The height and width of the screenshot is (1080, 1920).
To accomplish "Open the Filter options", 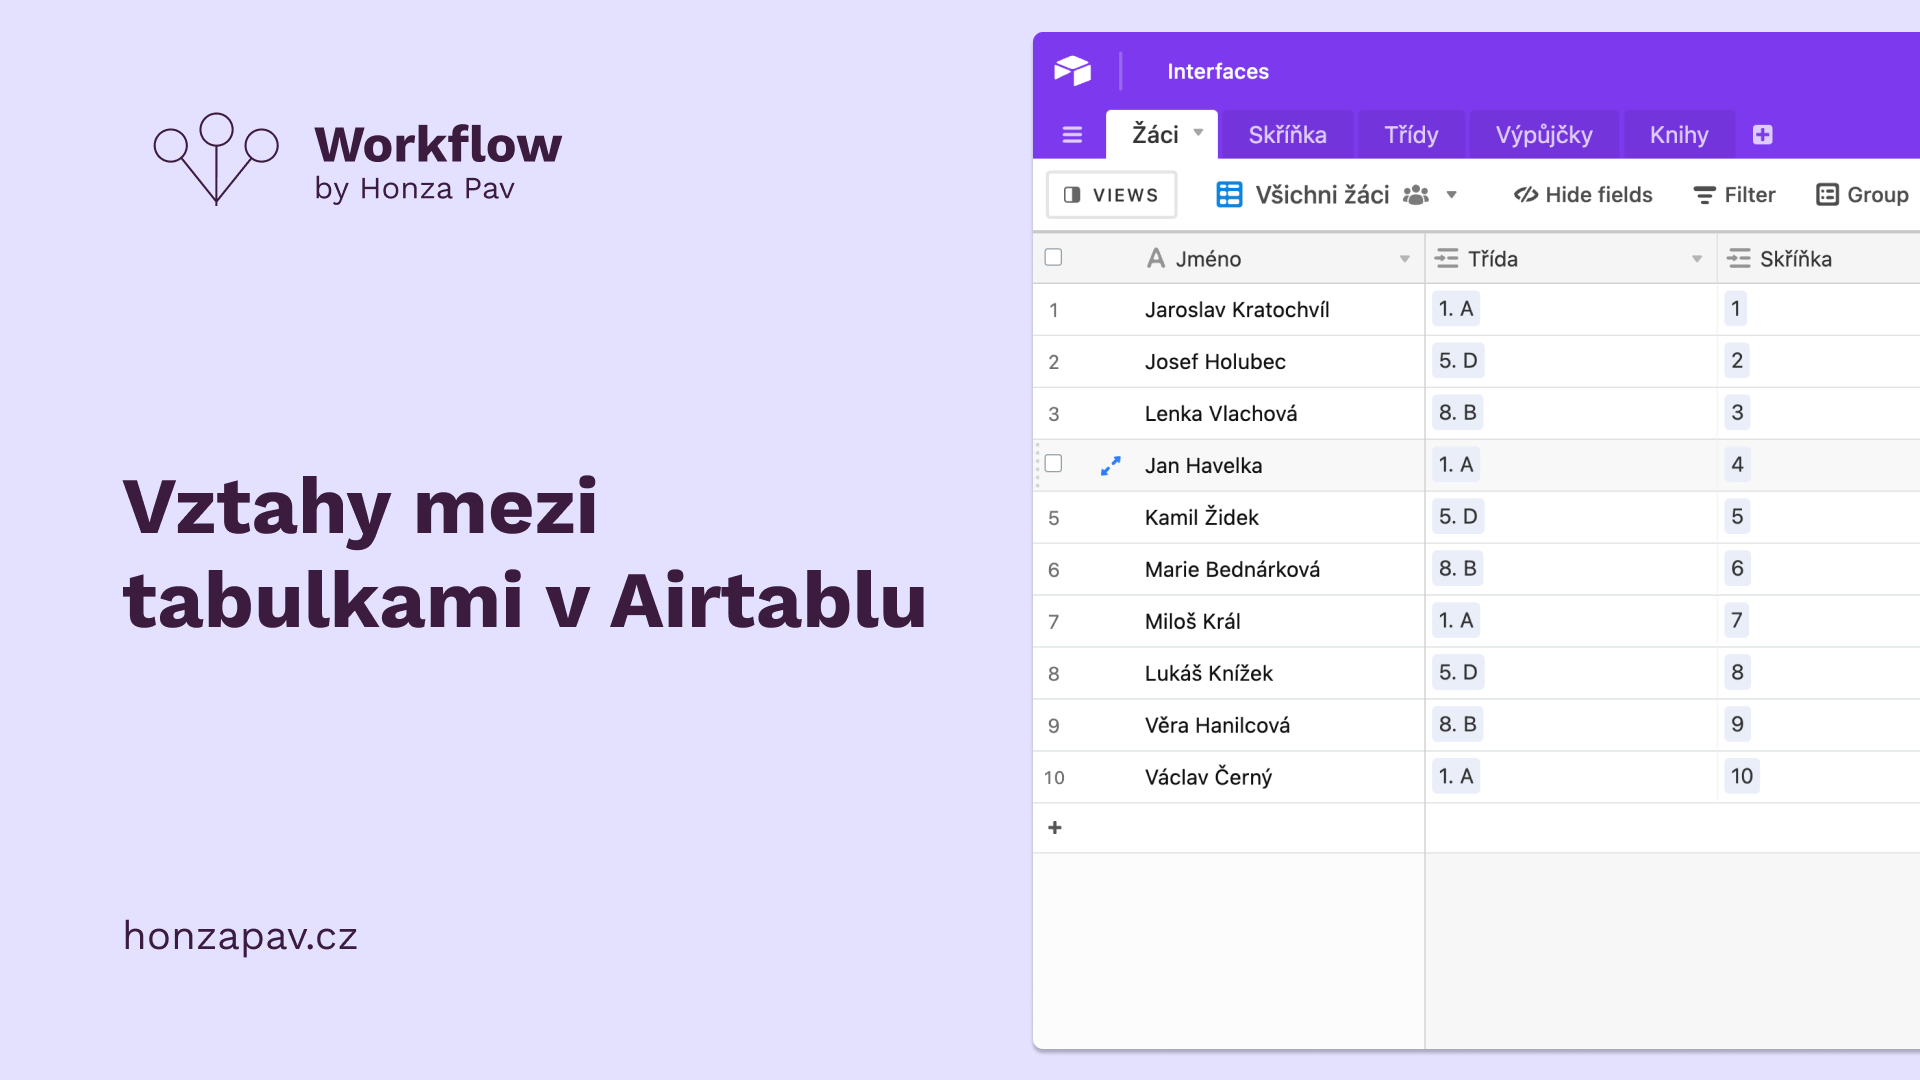I will coord(1734,195).
